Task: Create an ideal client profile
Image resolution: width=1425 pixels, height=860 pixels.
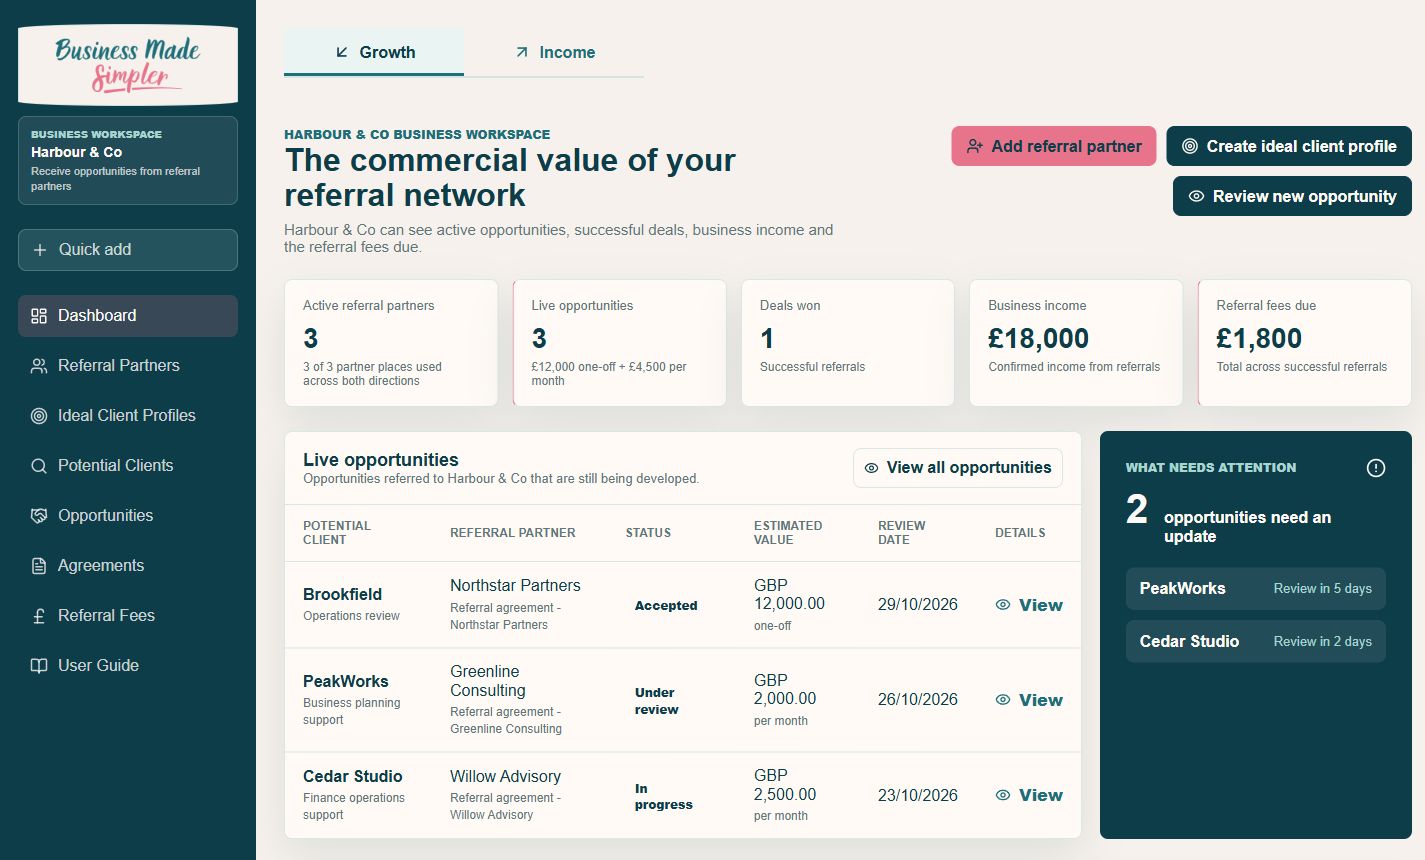Action: click(x=1289, y=146)
